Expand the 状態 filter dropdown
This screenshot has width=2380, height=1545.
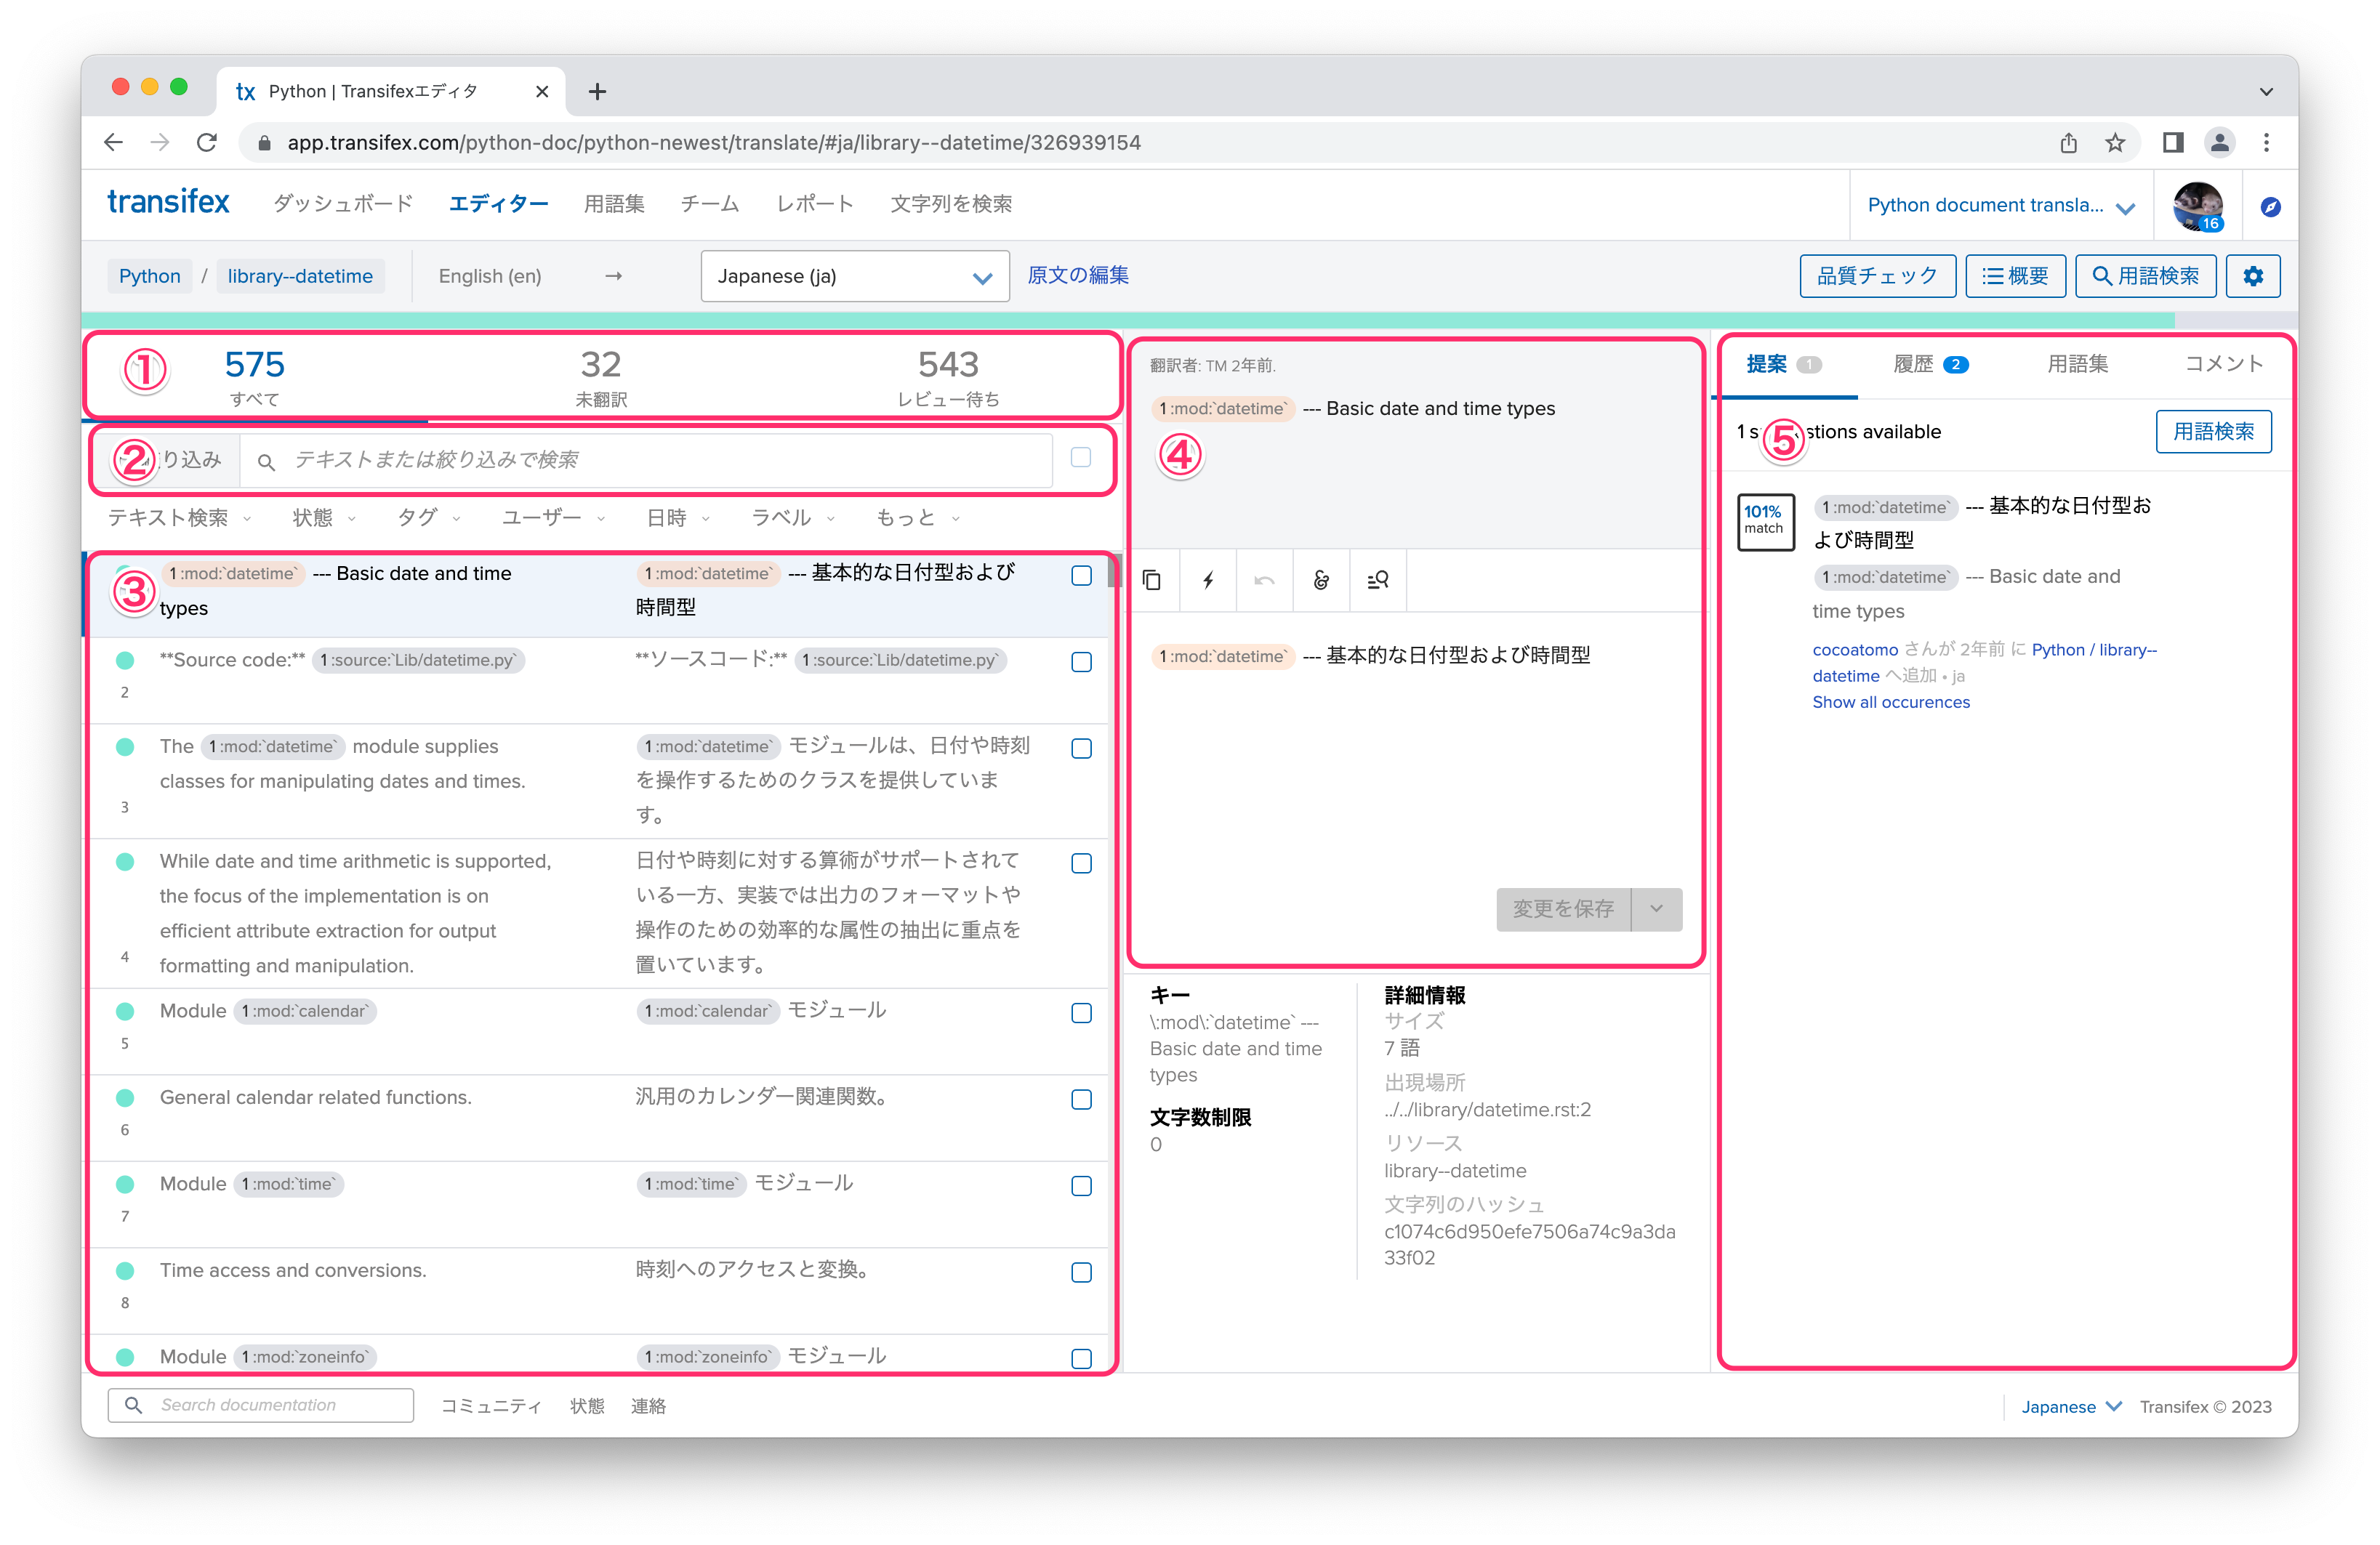click(323, 518)
